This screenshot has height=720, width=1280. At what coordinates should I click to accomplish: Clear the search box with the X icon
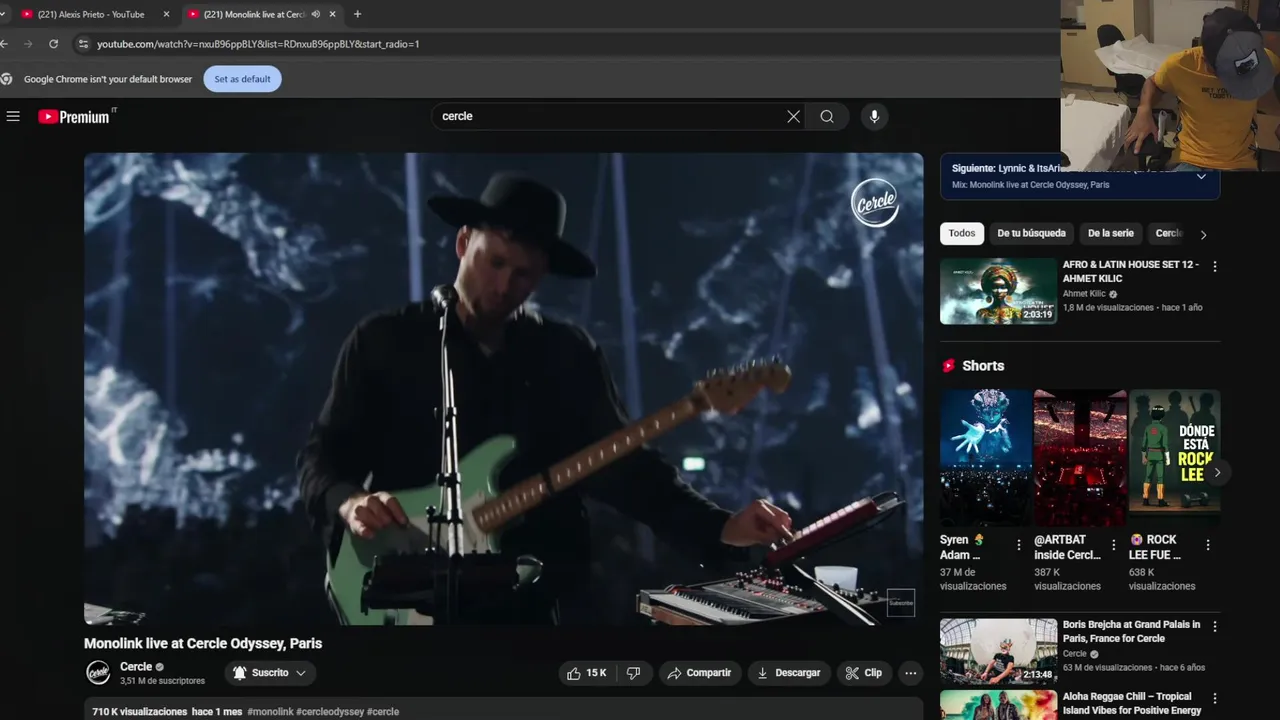coord(793,116)
